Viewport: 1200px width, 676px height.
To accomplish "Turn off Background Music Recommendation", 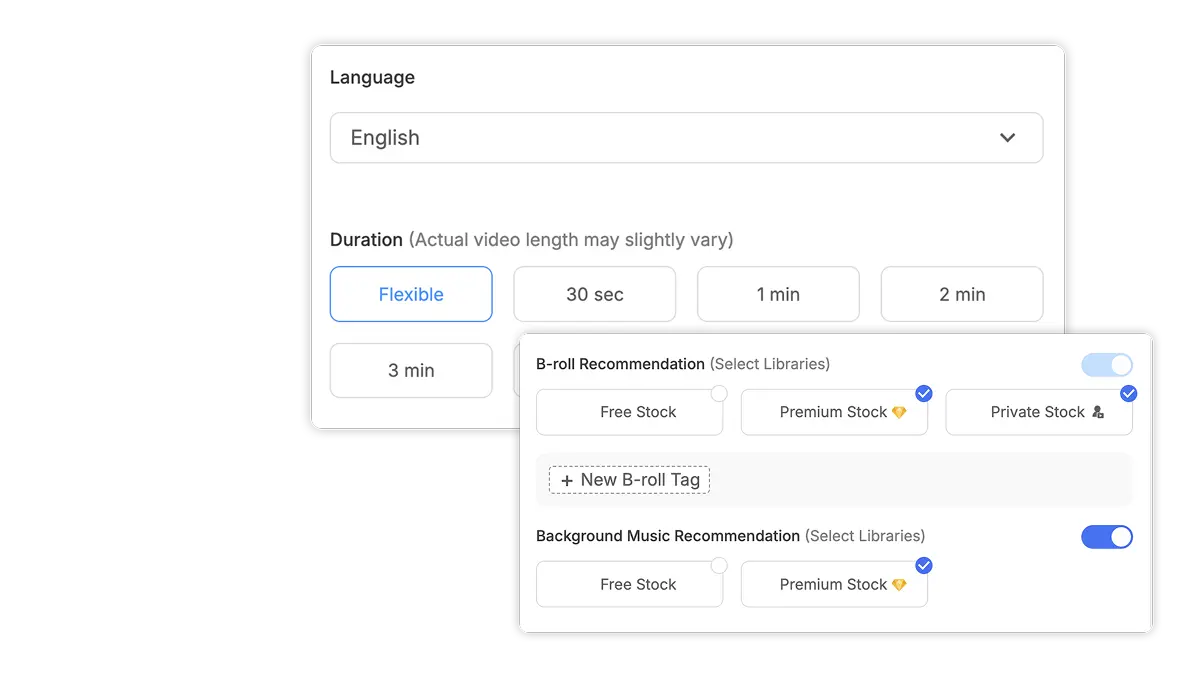I will point(1107,537).
